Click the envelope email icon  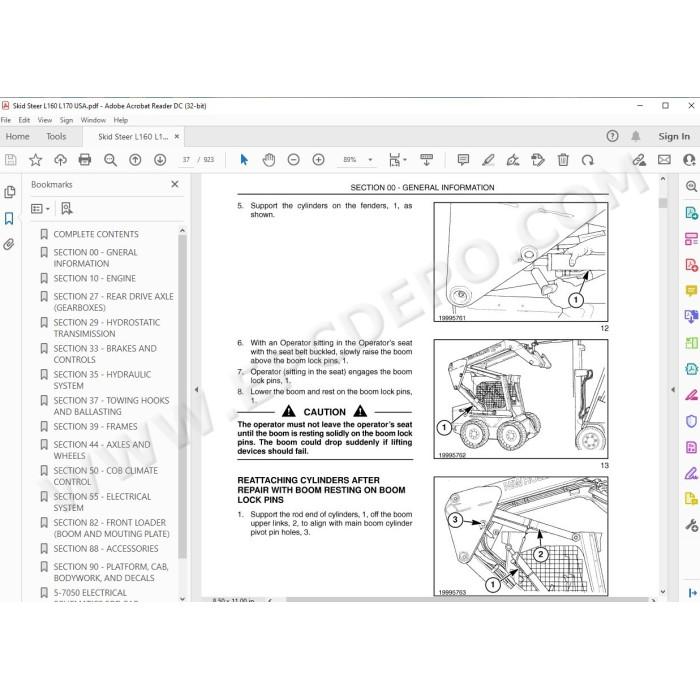tap(664, 159)
